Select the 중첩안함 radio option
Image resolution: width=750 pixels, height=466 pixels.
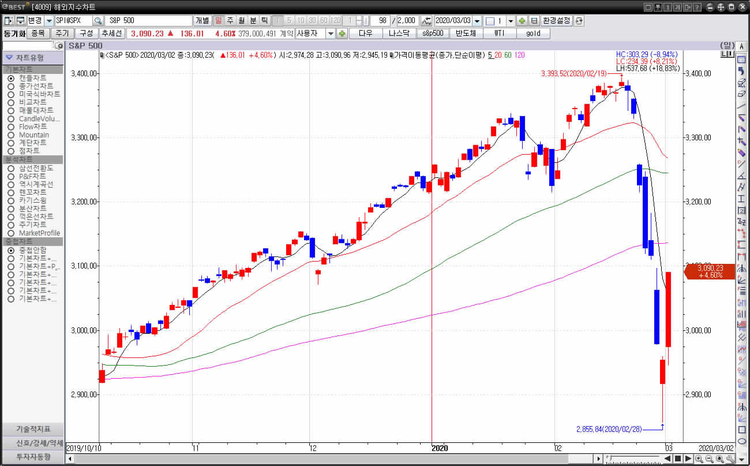(x=11, y=250)
